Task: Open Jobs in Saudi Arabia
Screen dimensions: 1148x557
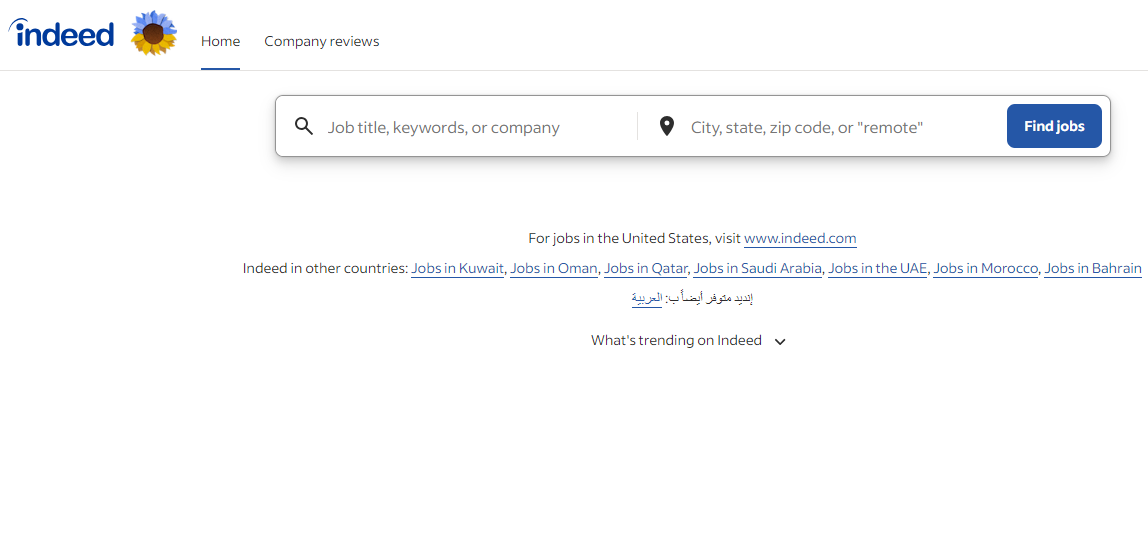Action: coord(758,268)
